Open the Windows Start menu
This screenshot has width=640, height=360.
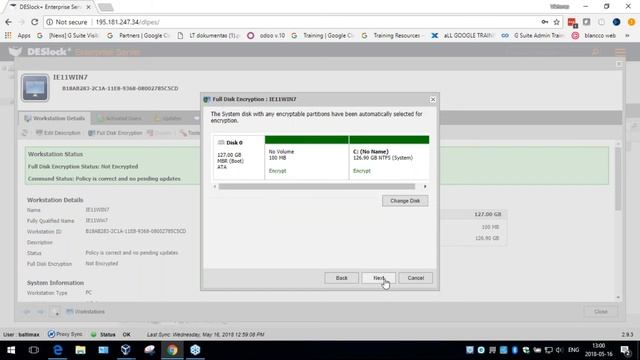pyautogui.click(x=11, y=350)
